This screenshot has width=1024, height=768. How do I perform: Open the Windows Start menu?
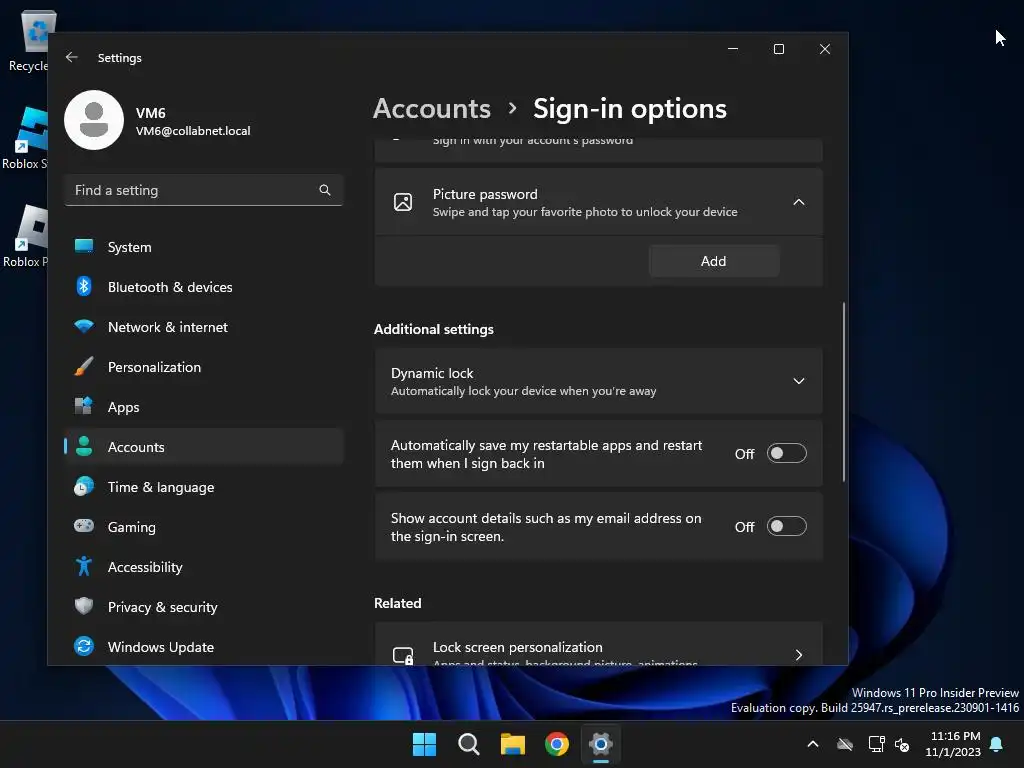tap(424, 744)
